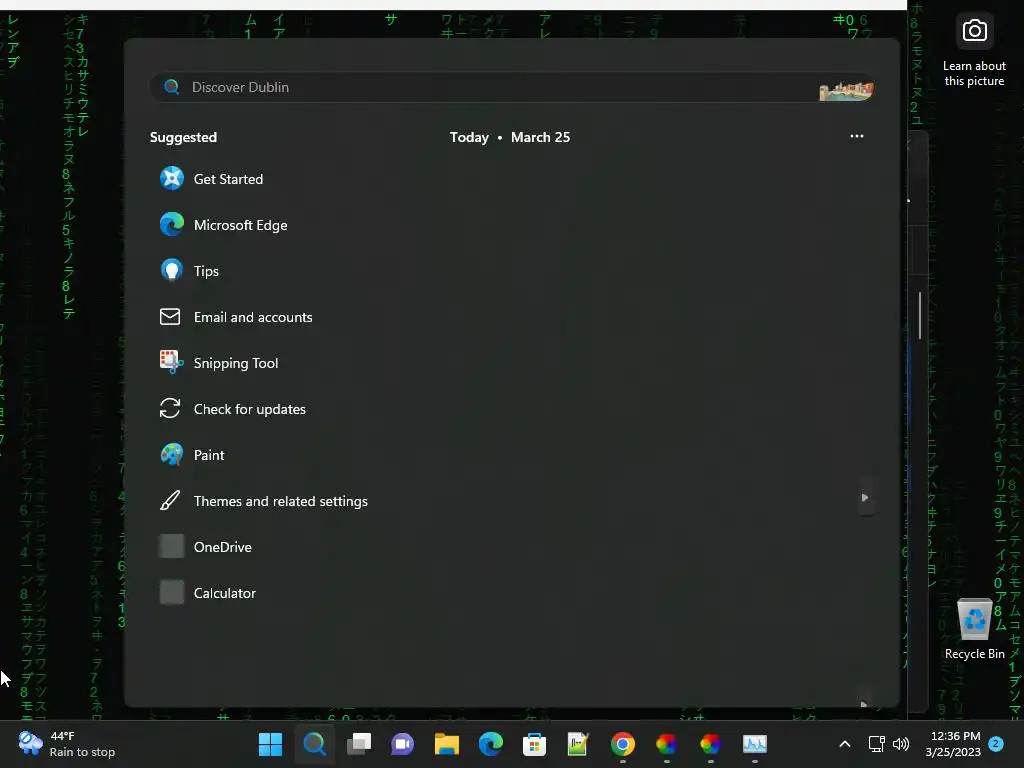Open Task View on the taskbar

[359, 744]
